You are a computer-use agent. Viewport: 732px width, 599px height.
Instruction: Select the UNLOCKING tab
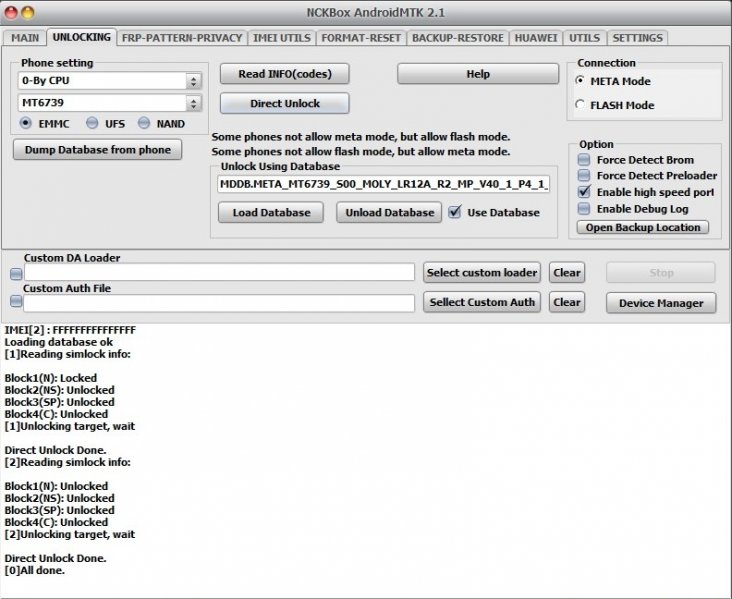[x=82, y=37]
